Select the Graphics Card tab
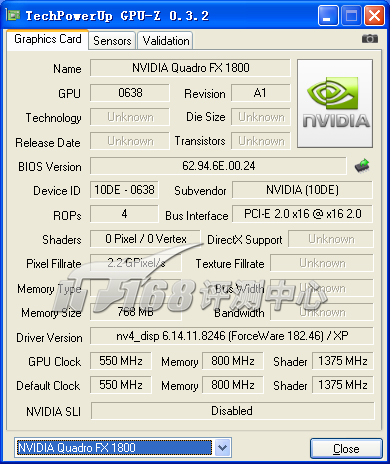 coord(48,39)
